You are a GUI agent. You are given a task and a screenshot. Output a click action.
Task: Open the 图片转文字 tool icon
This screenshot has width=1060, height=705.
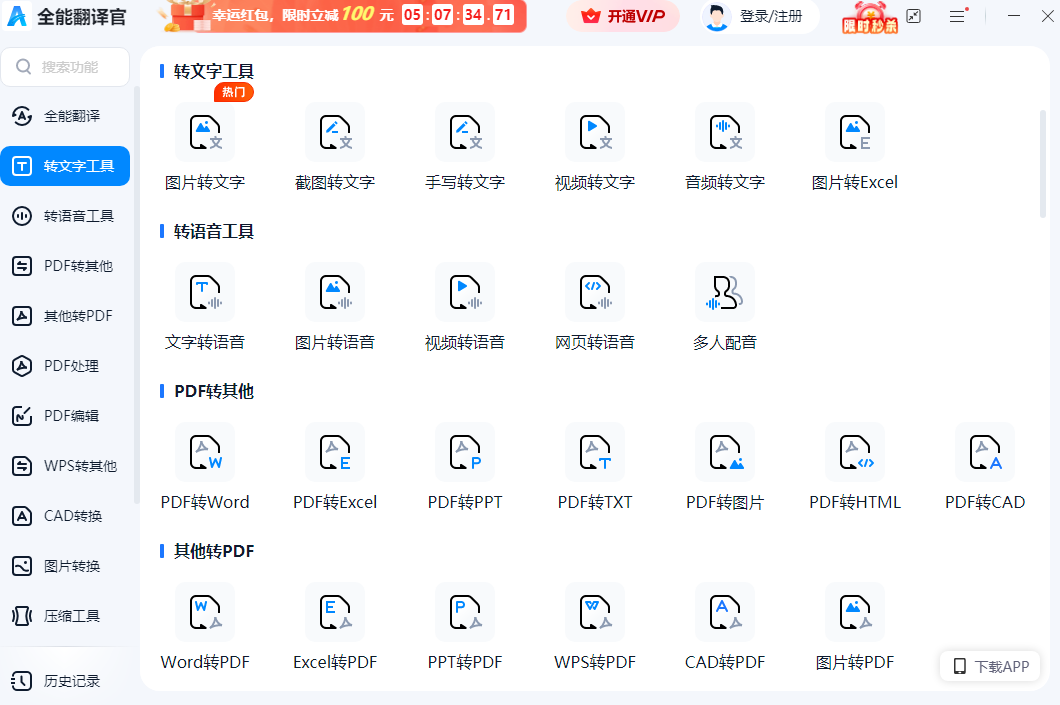[205, 133]
